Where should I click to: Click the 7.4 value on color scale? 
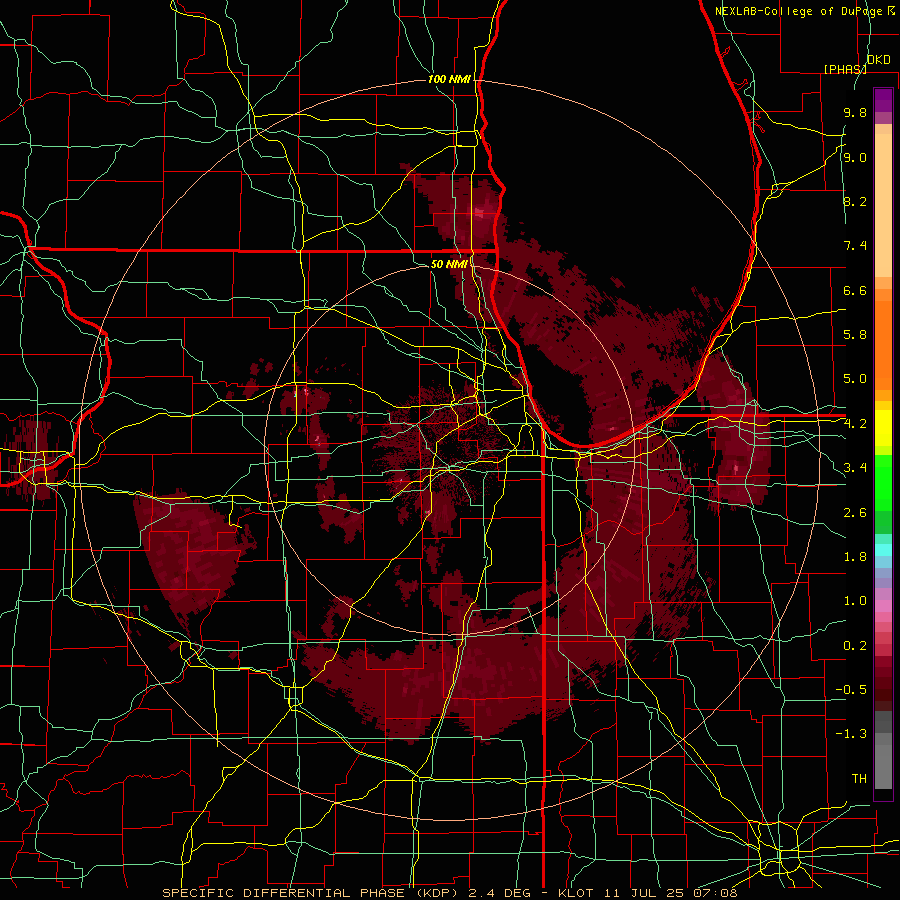(855, 246)
